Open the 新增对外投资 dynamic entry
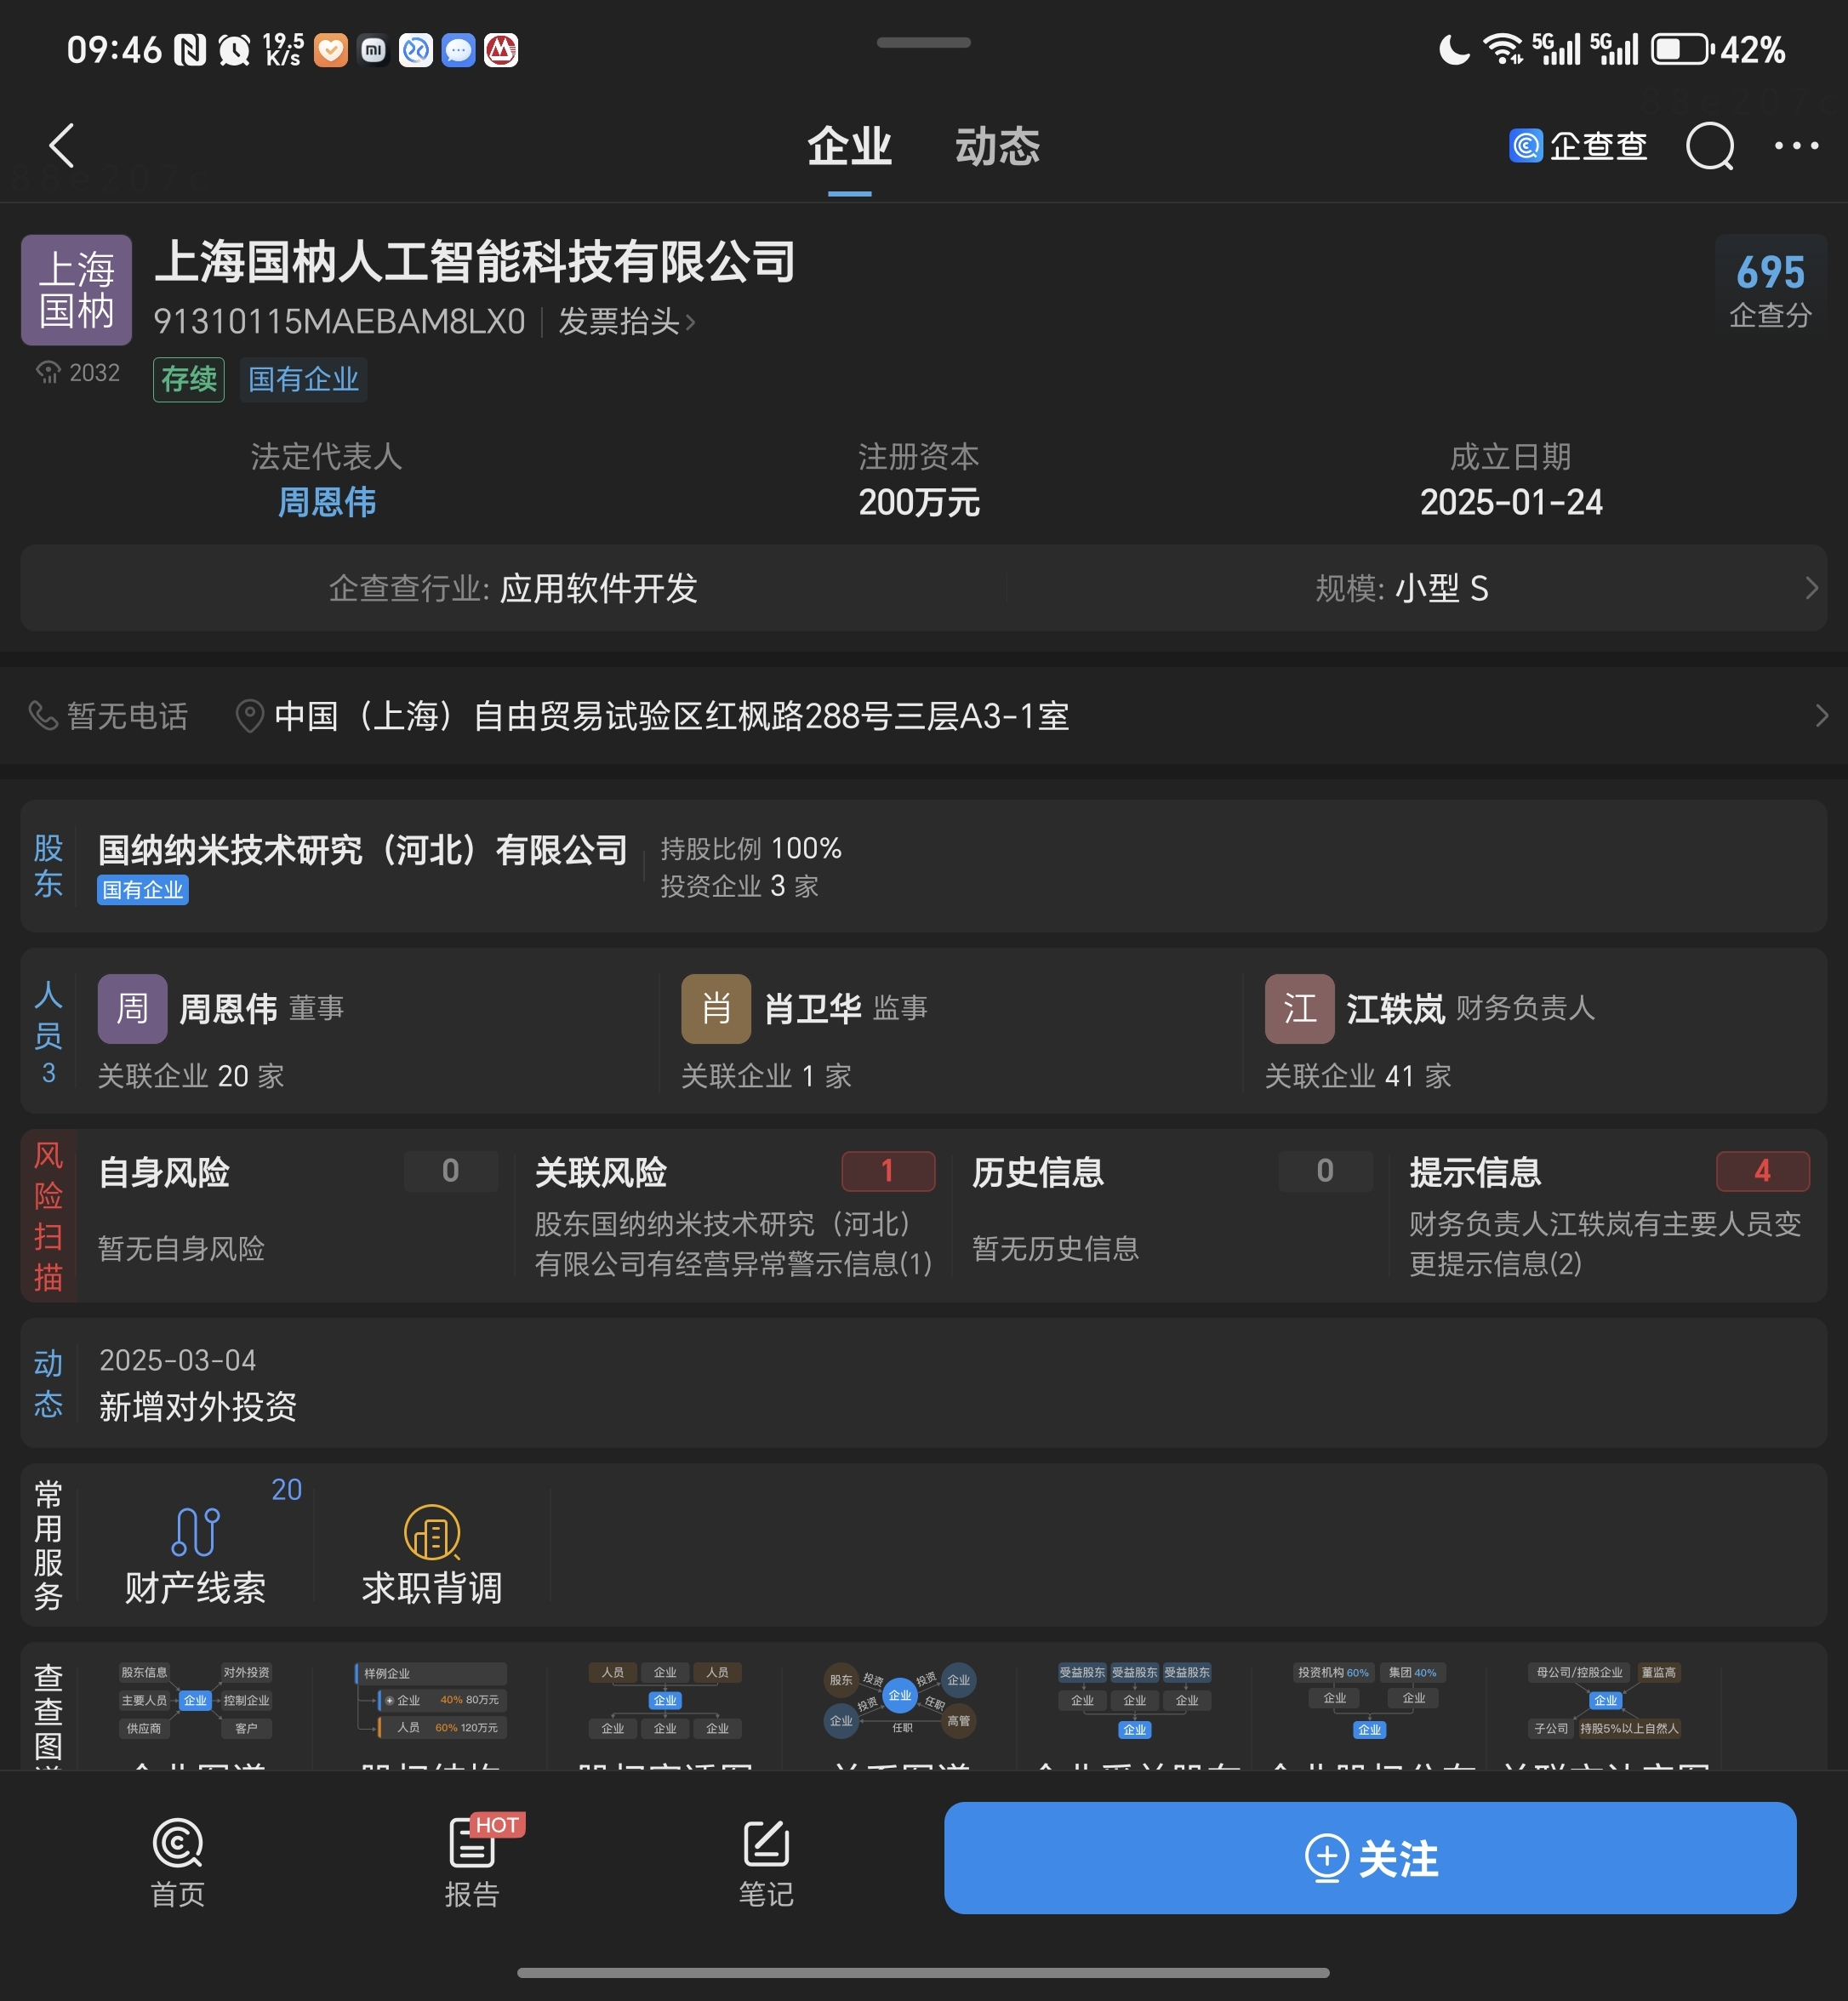The height and width of the screenshot is (2001, 1848). [197, 1406]
